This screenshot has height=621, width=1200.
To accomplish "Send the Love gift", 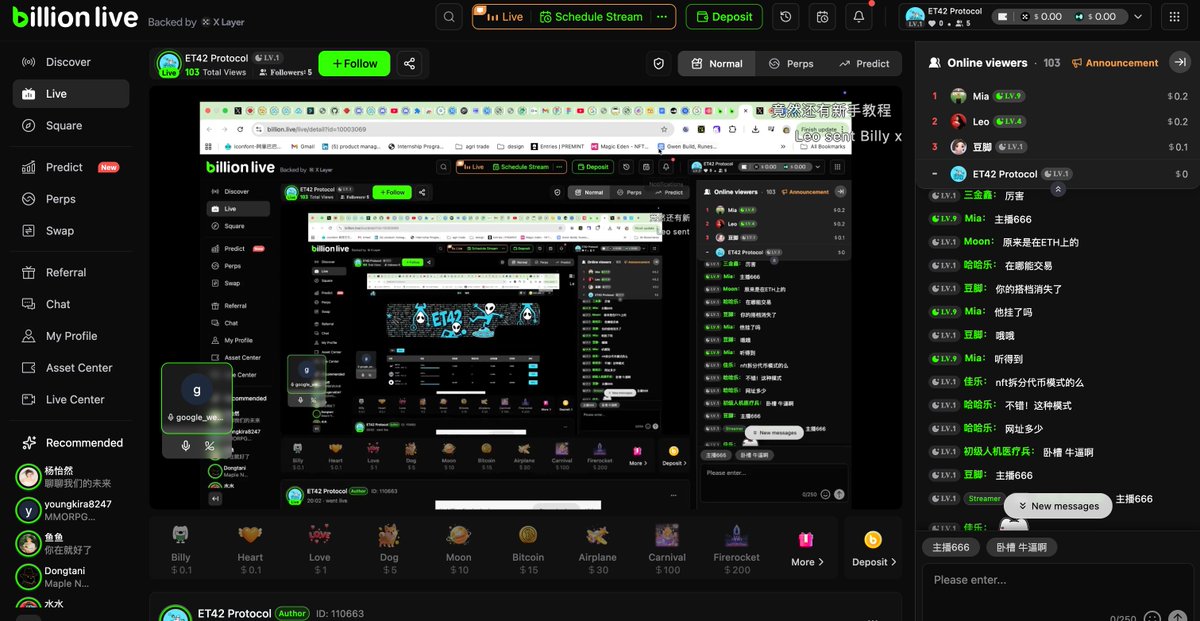I will click(x=320, y=548).
